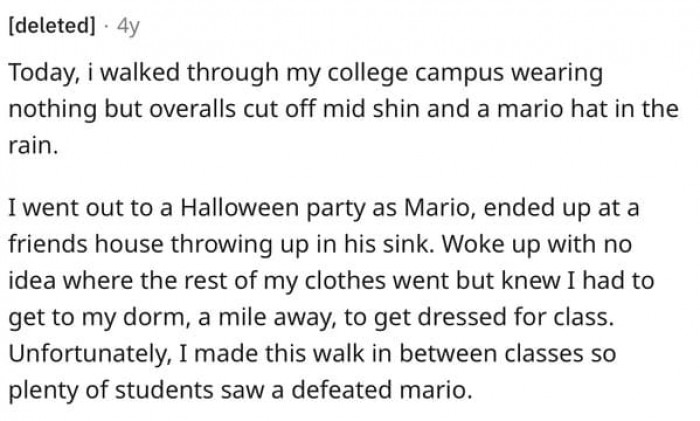700x421 pixels.
Task: Click the word "Halloween" in second paragraph
Action: 239,208
